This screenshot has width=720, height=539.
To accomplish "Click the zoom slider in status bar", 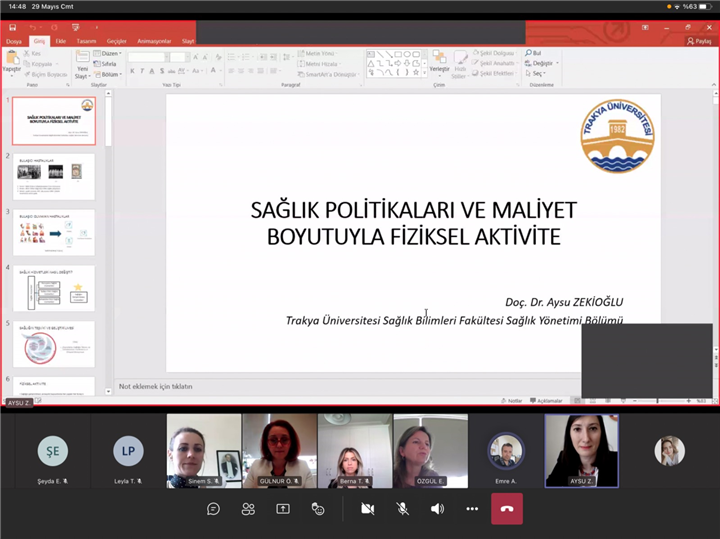I will (661, 401).
